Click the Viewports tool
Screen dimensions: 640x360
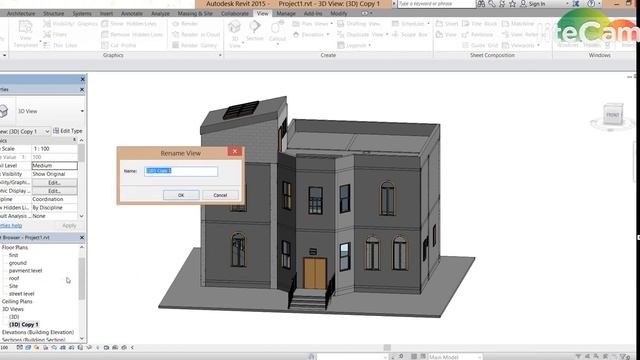coord(521,45)
